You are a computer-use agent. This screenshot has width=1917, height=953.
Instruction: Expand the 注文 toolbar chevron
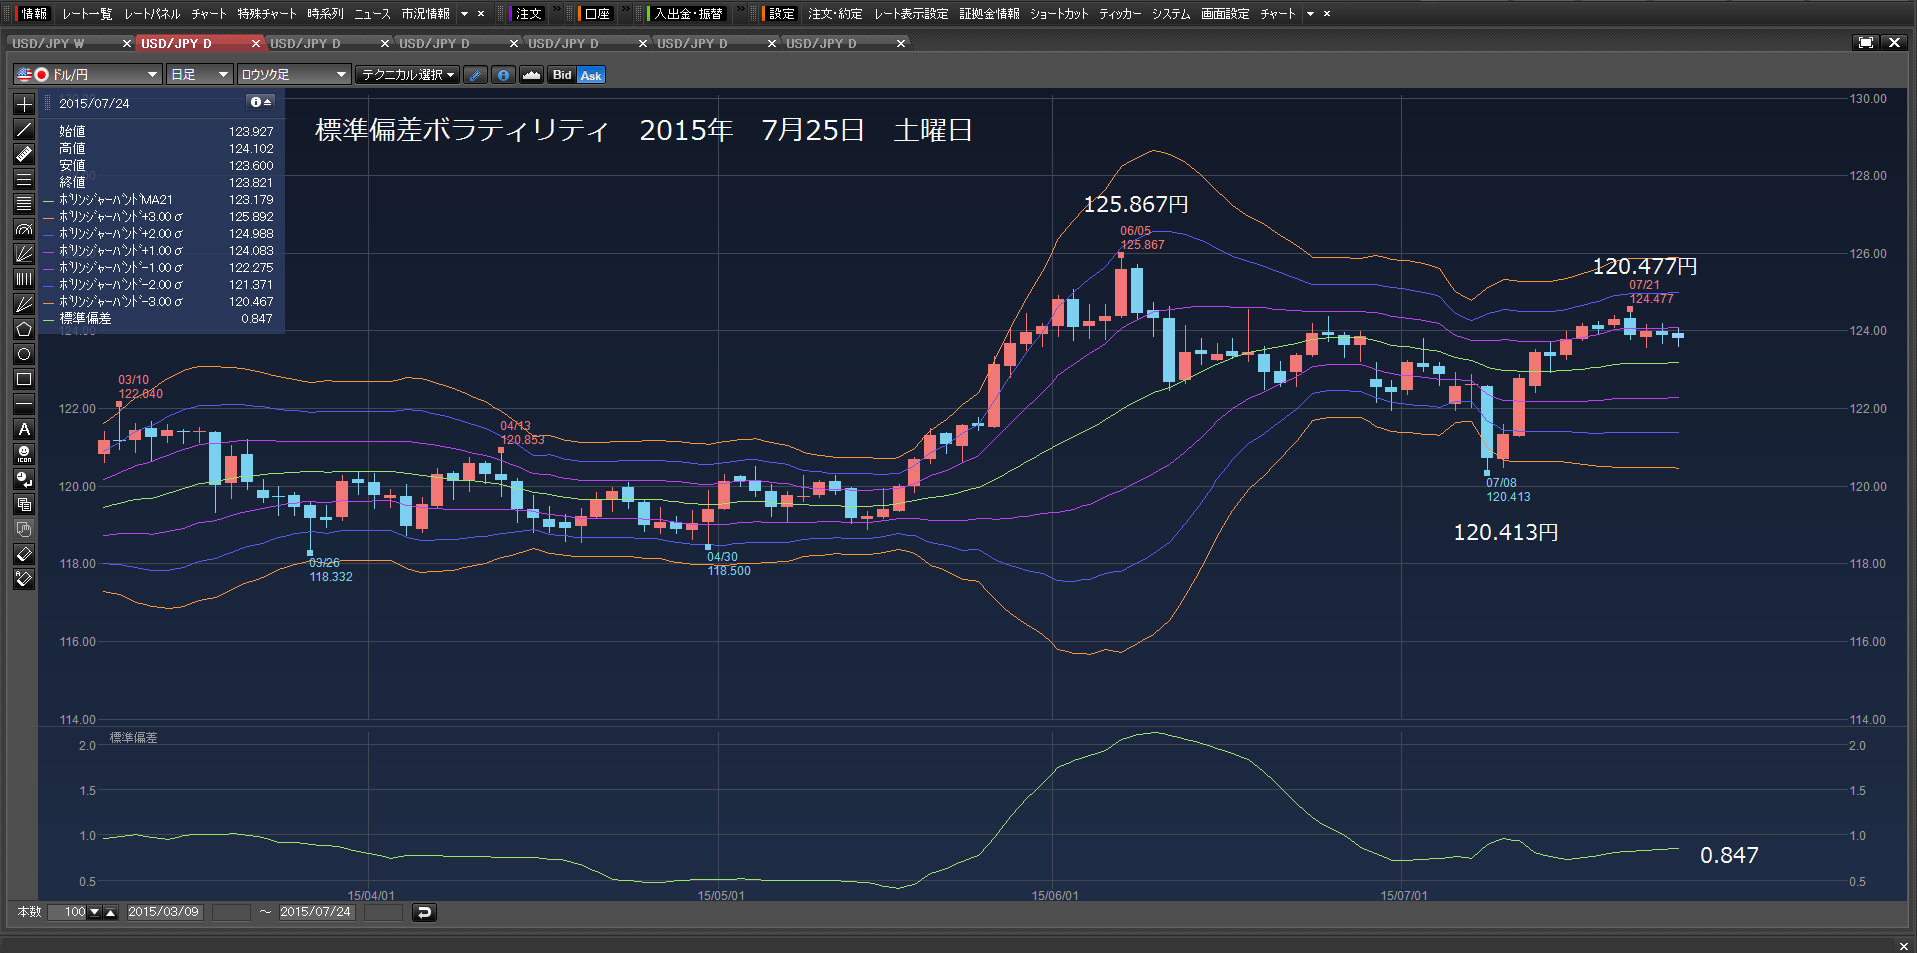[557, 11]
